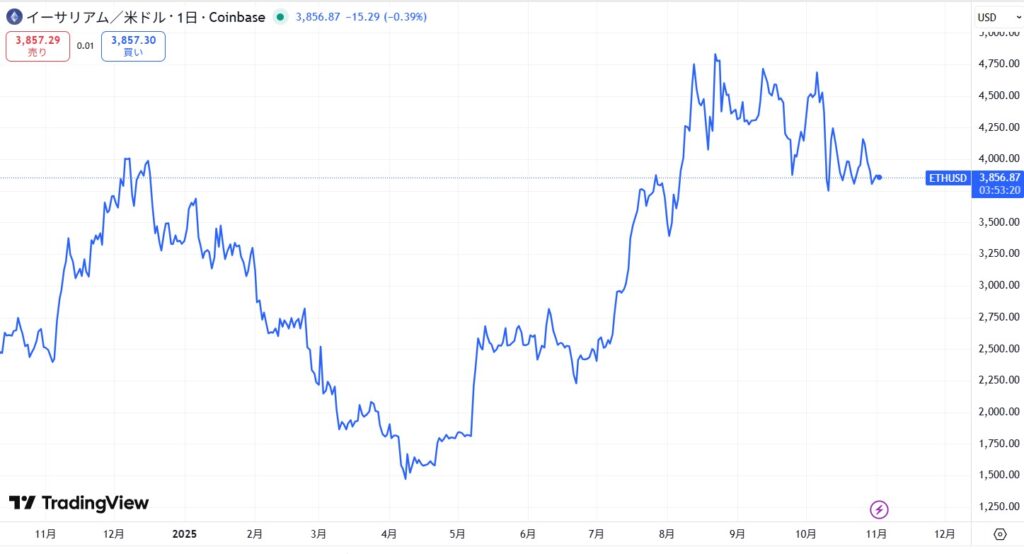
Task: Click the 8月 label on time axis
Action: [x=667, y=534]
